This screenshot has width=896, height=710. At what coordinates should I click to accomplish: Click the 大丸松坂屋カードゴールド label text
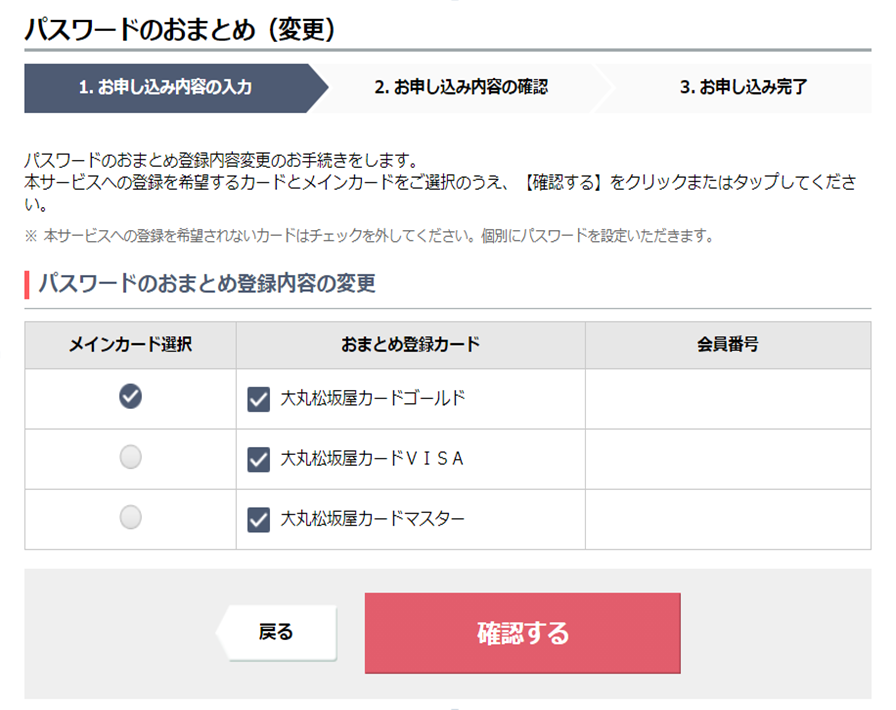373,399
